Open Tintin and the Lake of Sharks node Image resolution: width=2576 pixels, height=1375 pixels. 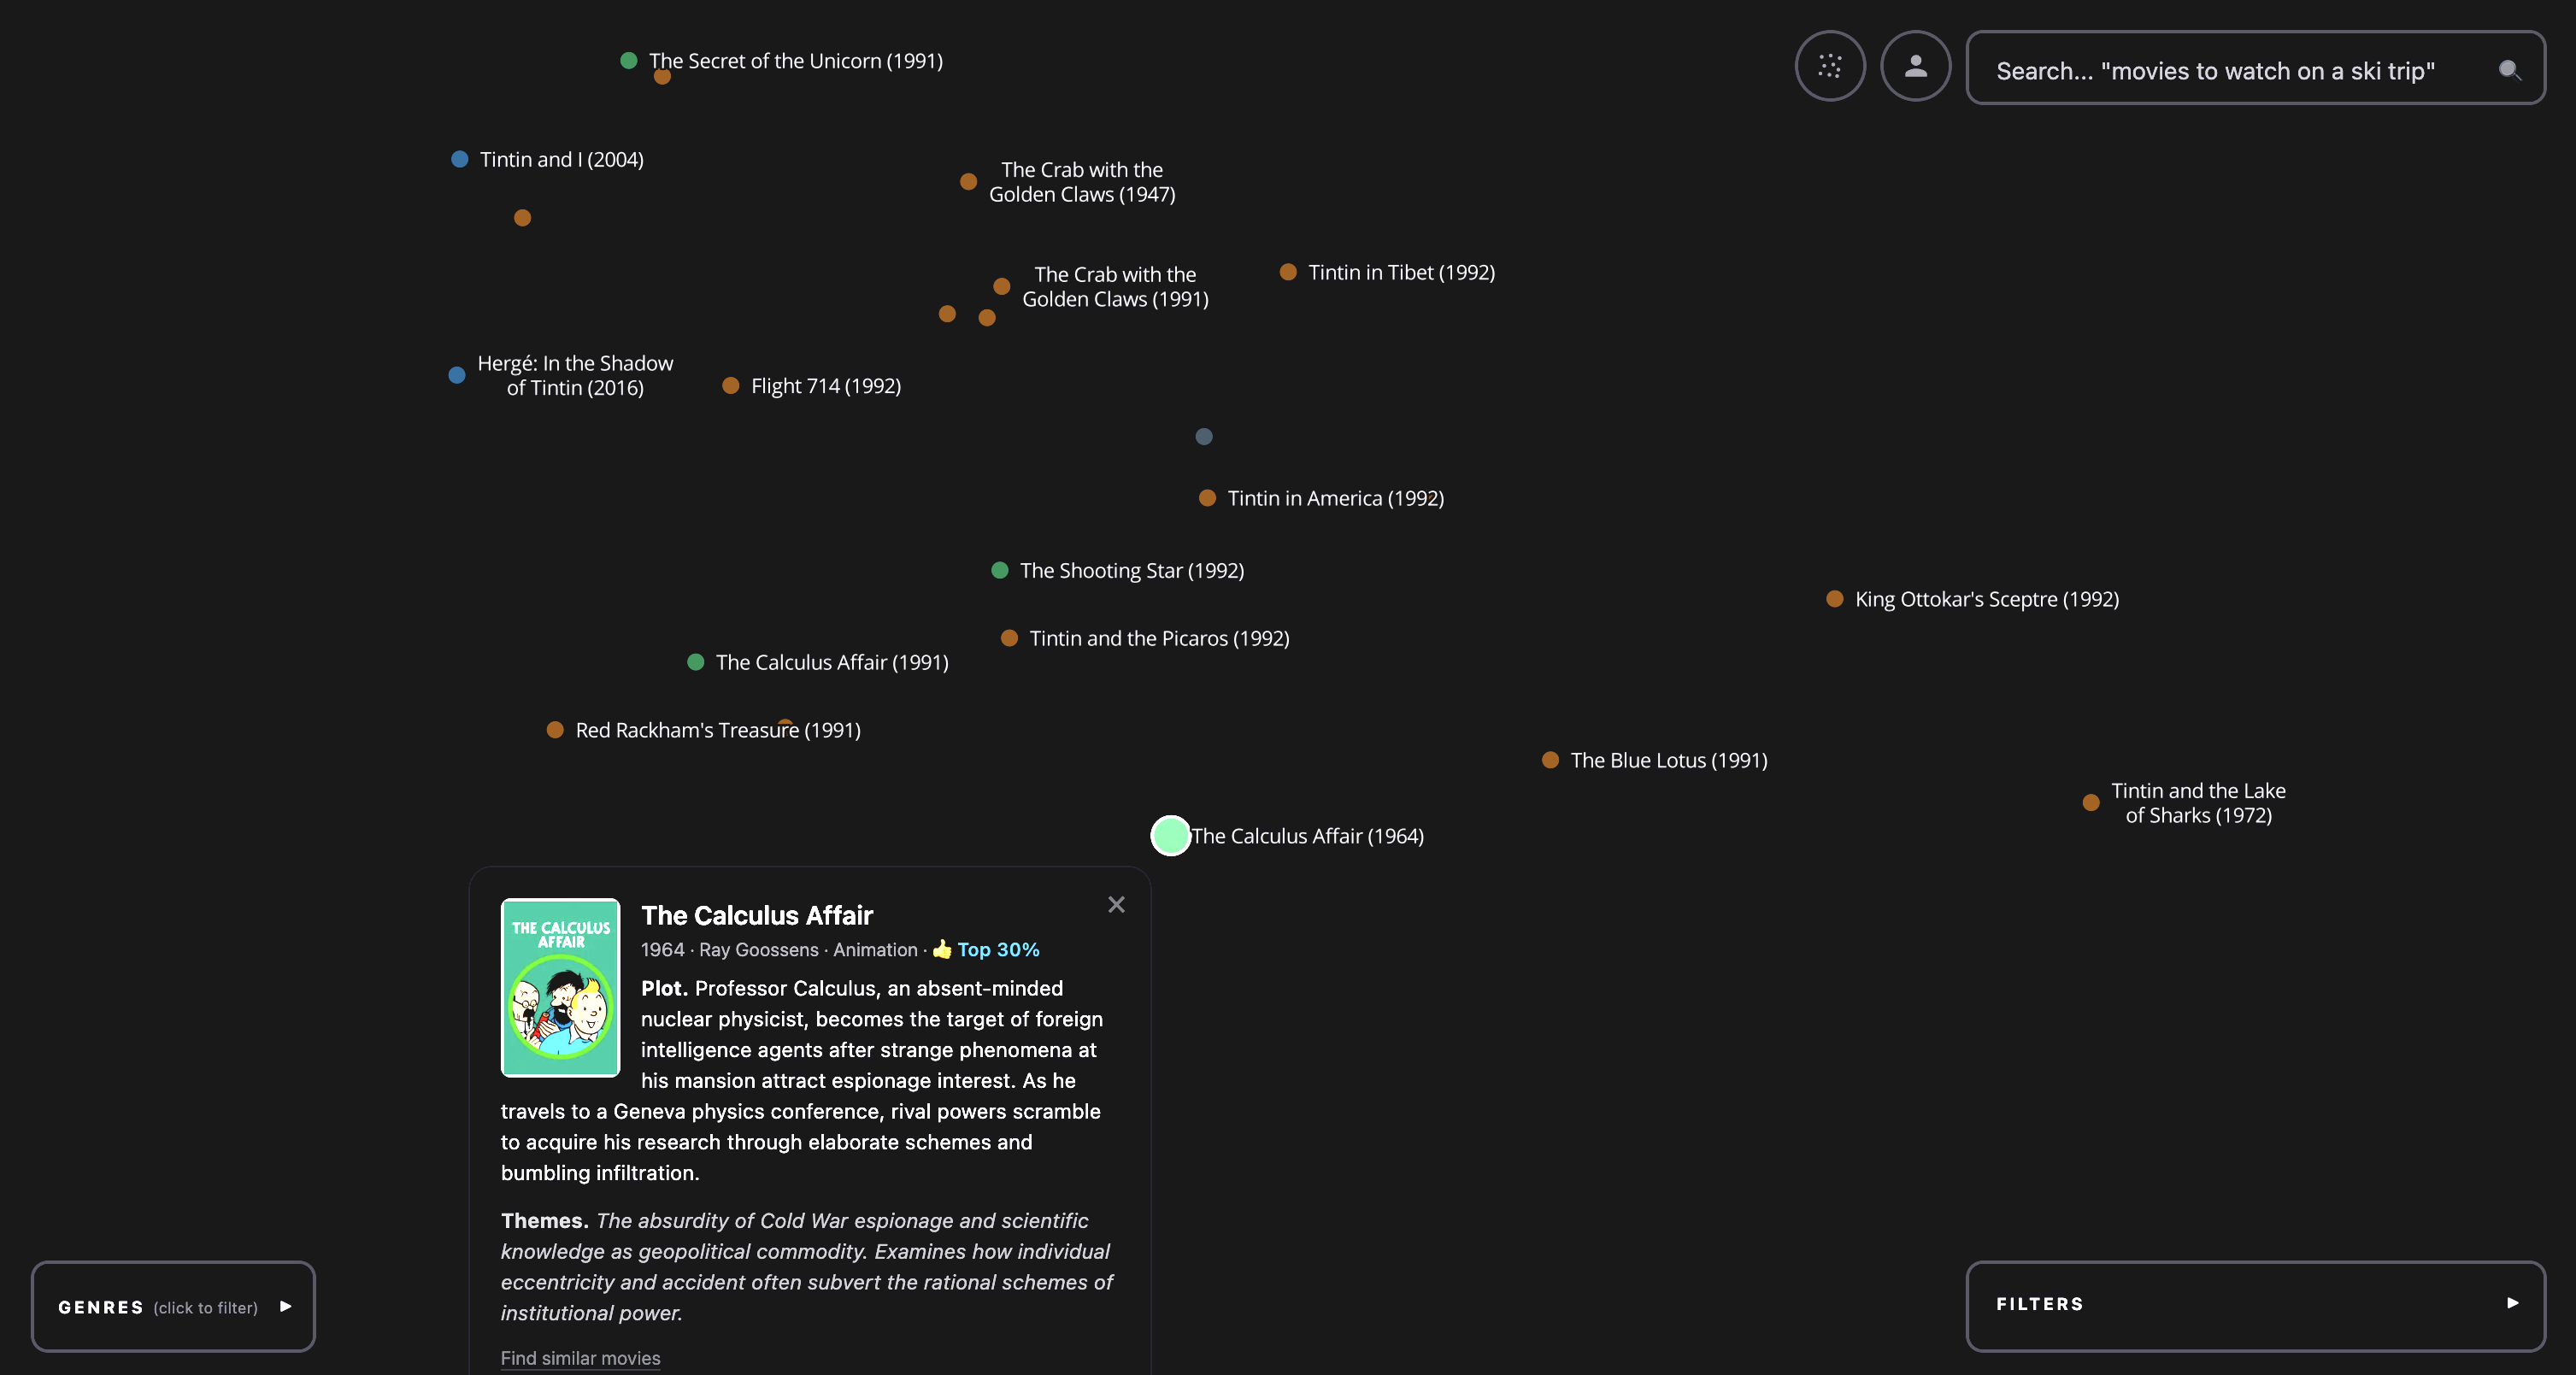(x=2090, y=802)
